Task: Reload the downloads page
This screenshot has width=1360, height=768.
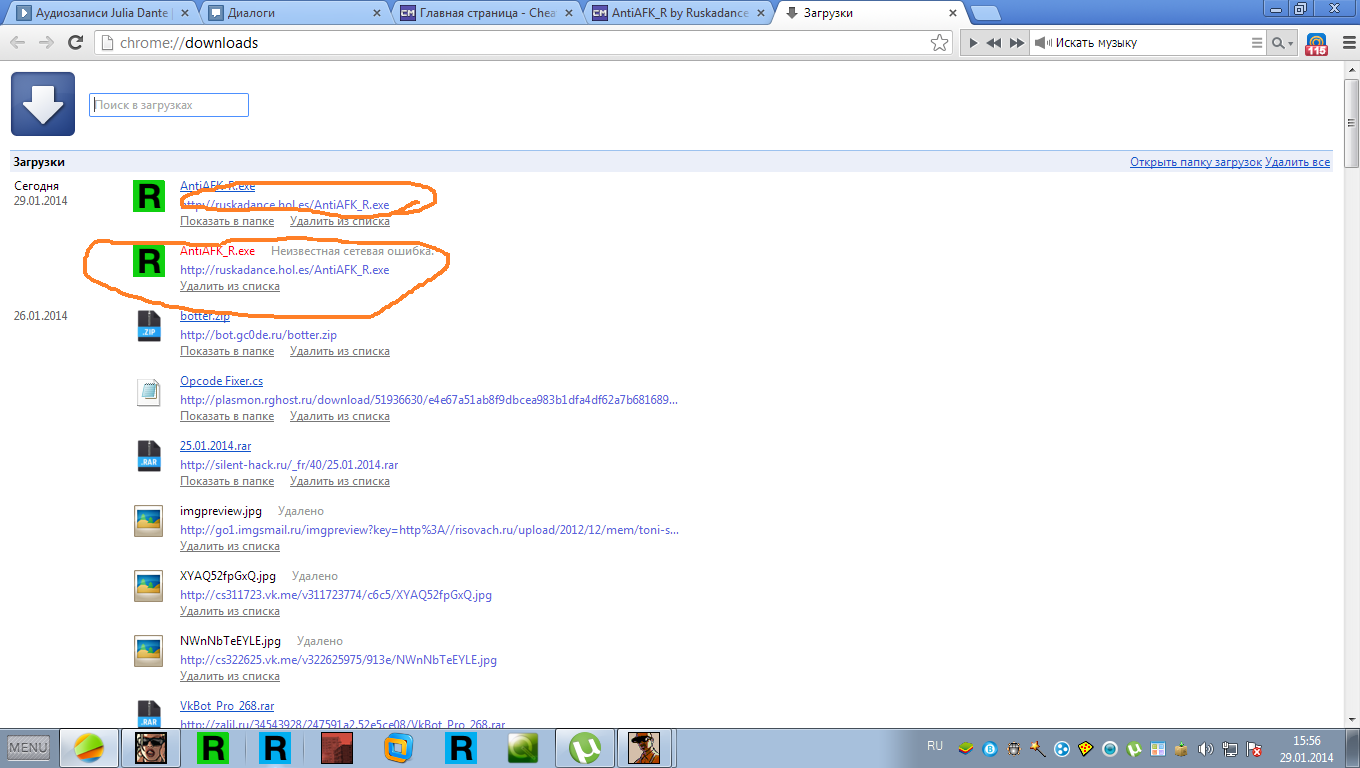Action: 75,43
